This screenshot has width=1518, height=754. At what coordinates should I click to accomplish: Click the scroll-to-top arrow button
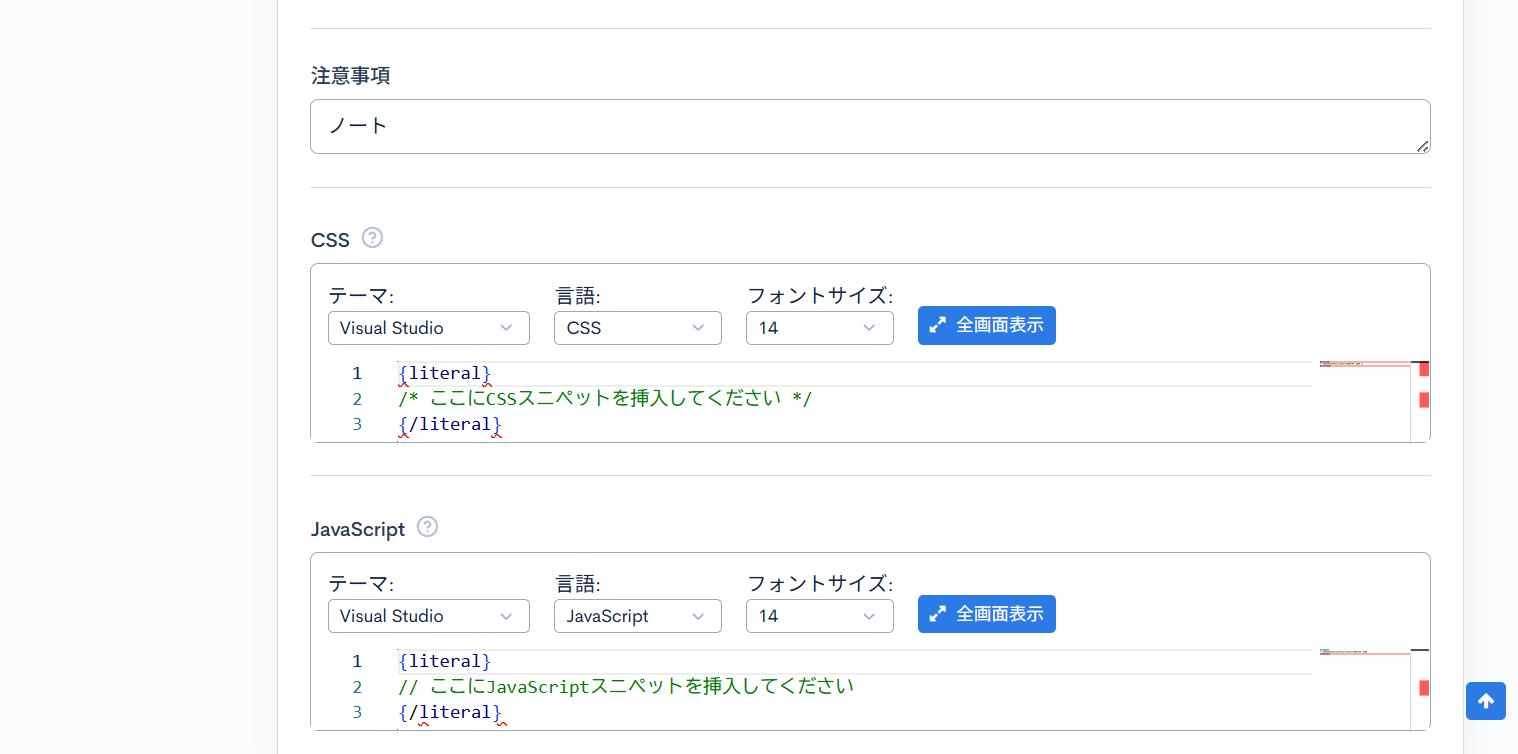(1485, 701)
